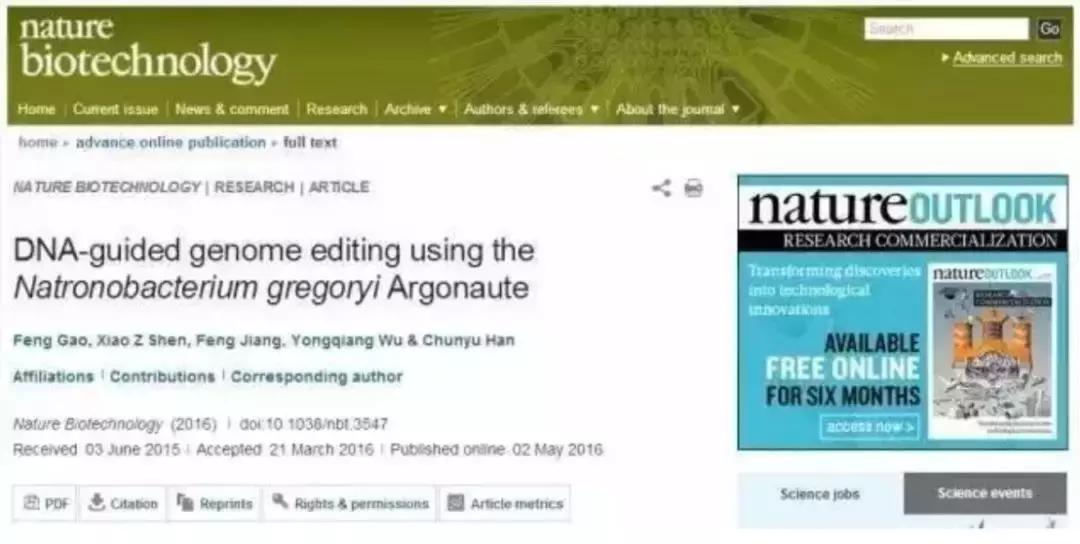Download the Citation for this article
Viewport: 1080px width, 544px height.
[x=122, y=503]
